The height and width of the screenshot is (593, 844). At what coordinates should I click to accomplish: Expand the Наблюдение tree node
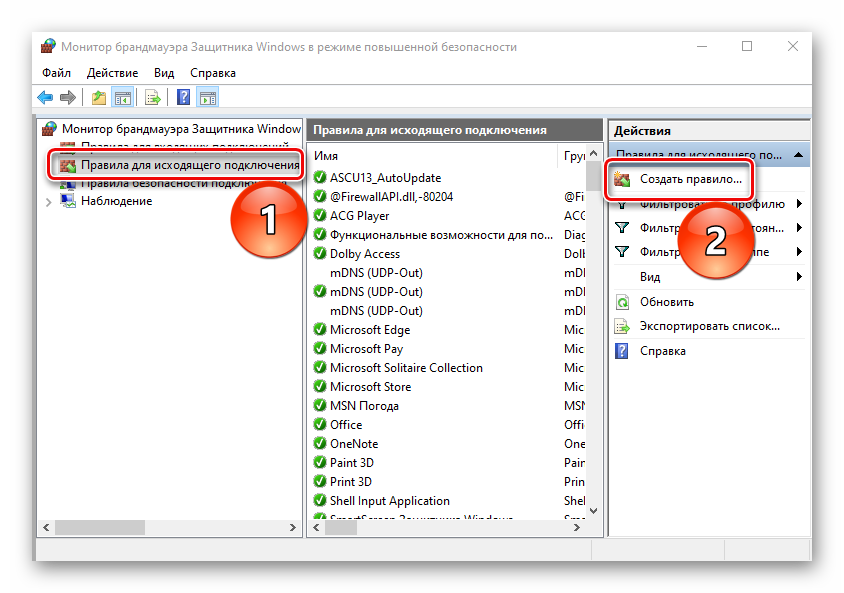pyautogui.click(x=49, y=201)
